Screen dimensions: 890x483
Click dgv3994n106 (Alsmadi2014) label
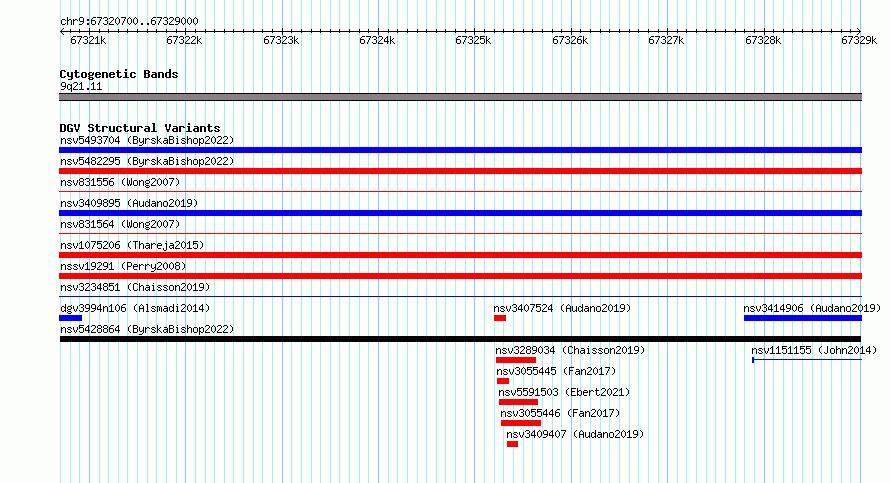pyautogui.click(x=135, y=308)
